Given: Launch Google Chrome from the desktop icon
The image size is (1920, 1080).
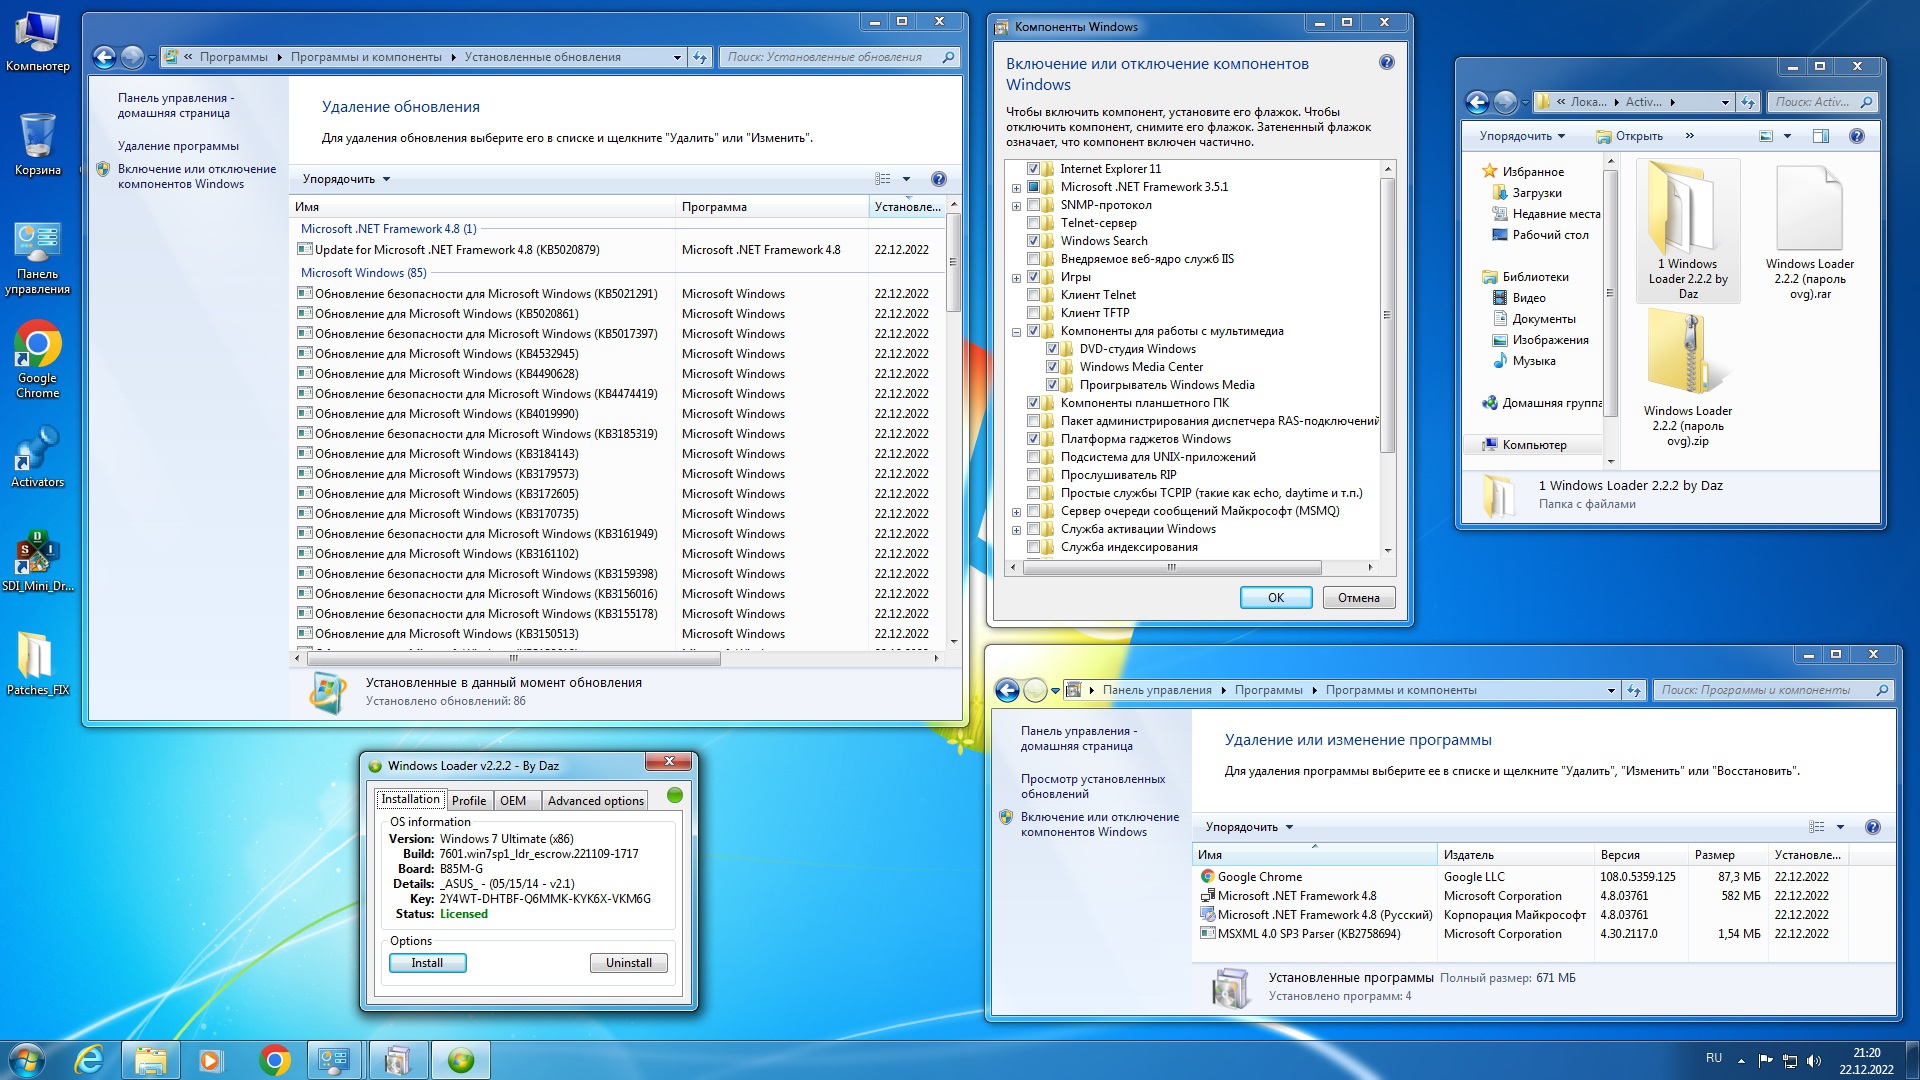Looking at the screenshot, I should coord(37,360).
